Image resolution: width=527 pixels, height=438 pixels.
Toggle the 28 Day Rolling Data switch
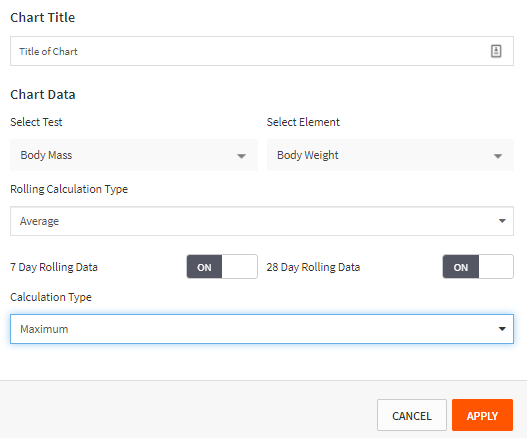[478, 267]
